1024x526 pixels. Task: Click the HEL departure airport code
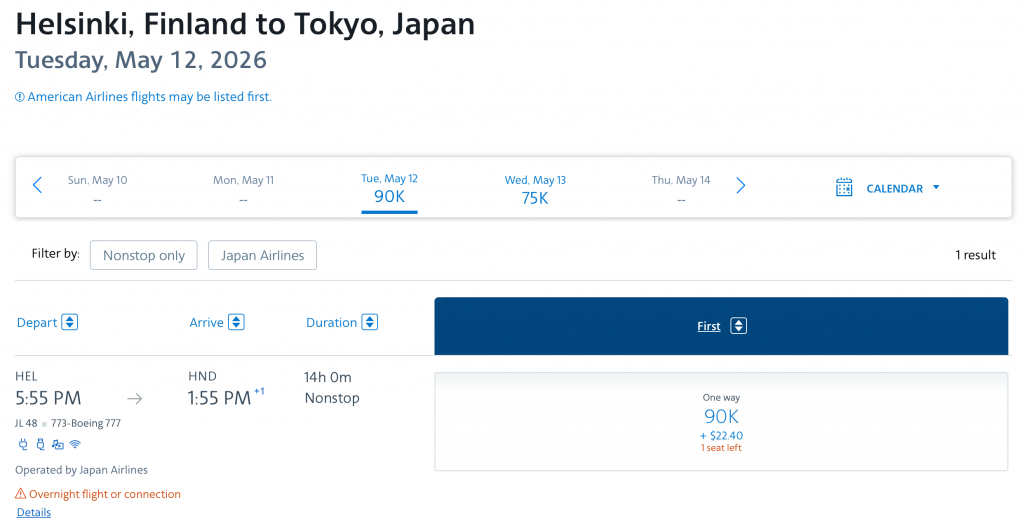point(26,376)
